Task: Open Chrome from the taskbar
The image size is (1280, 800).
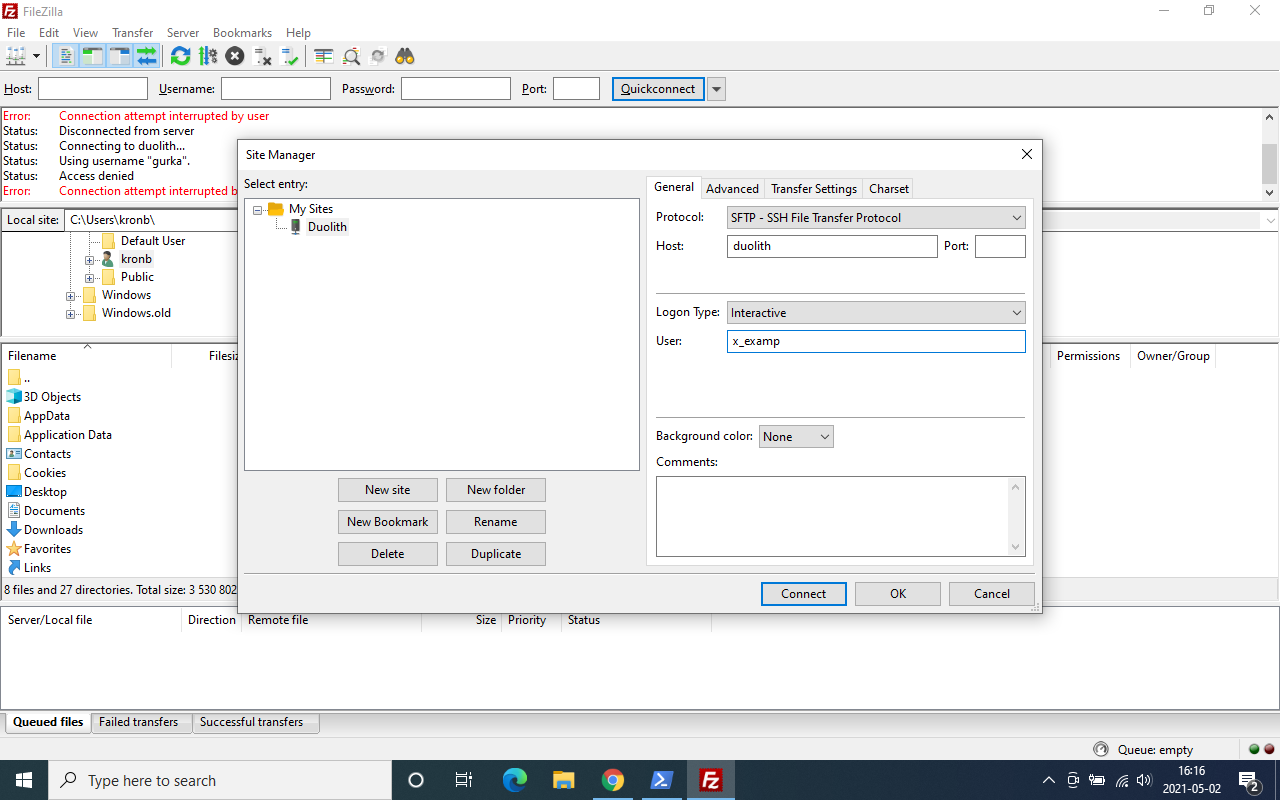Action: [x=612, y=780]
